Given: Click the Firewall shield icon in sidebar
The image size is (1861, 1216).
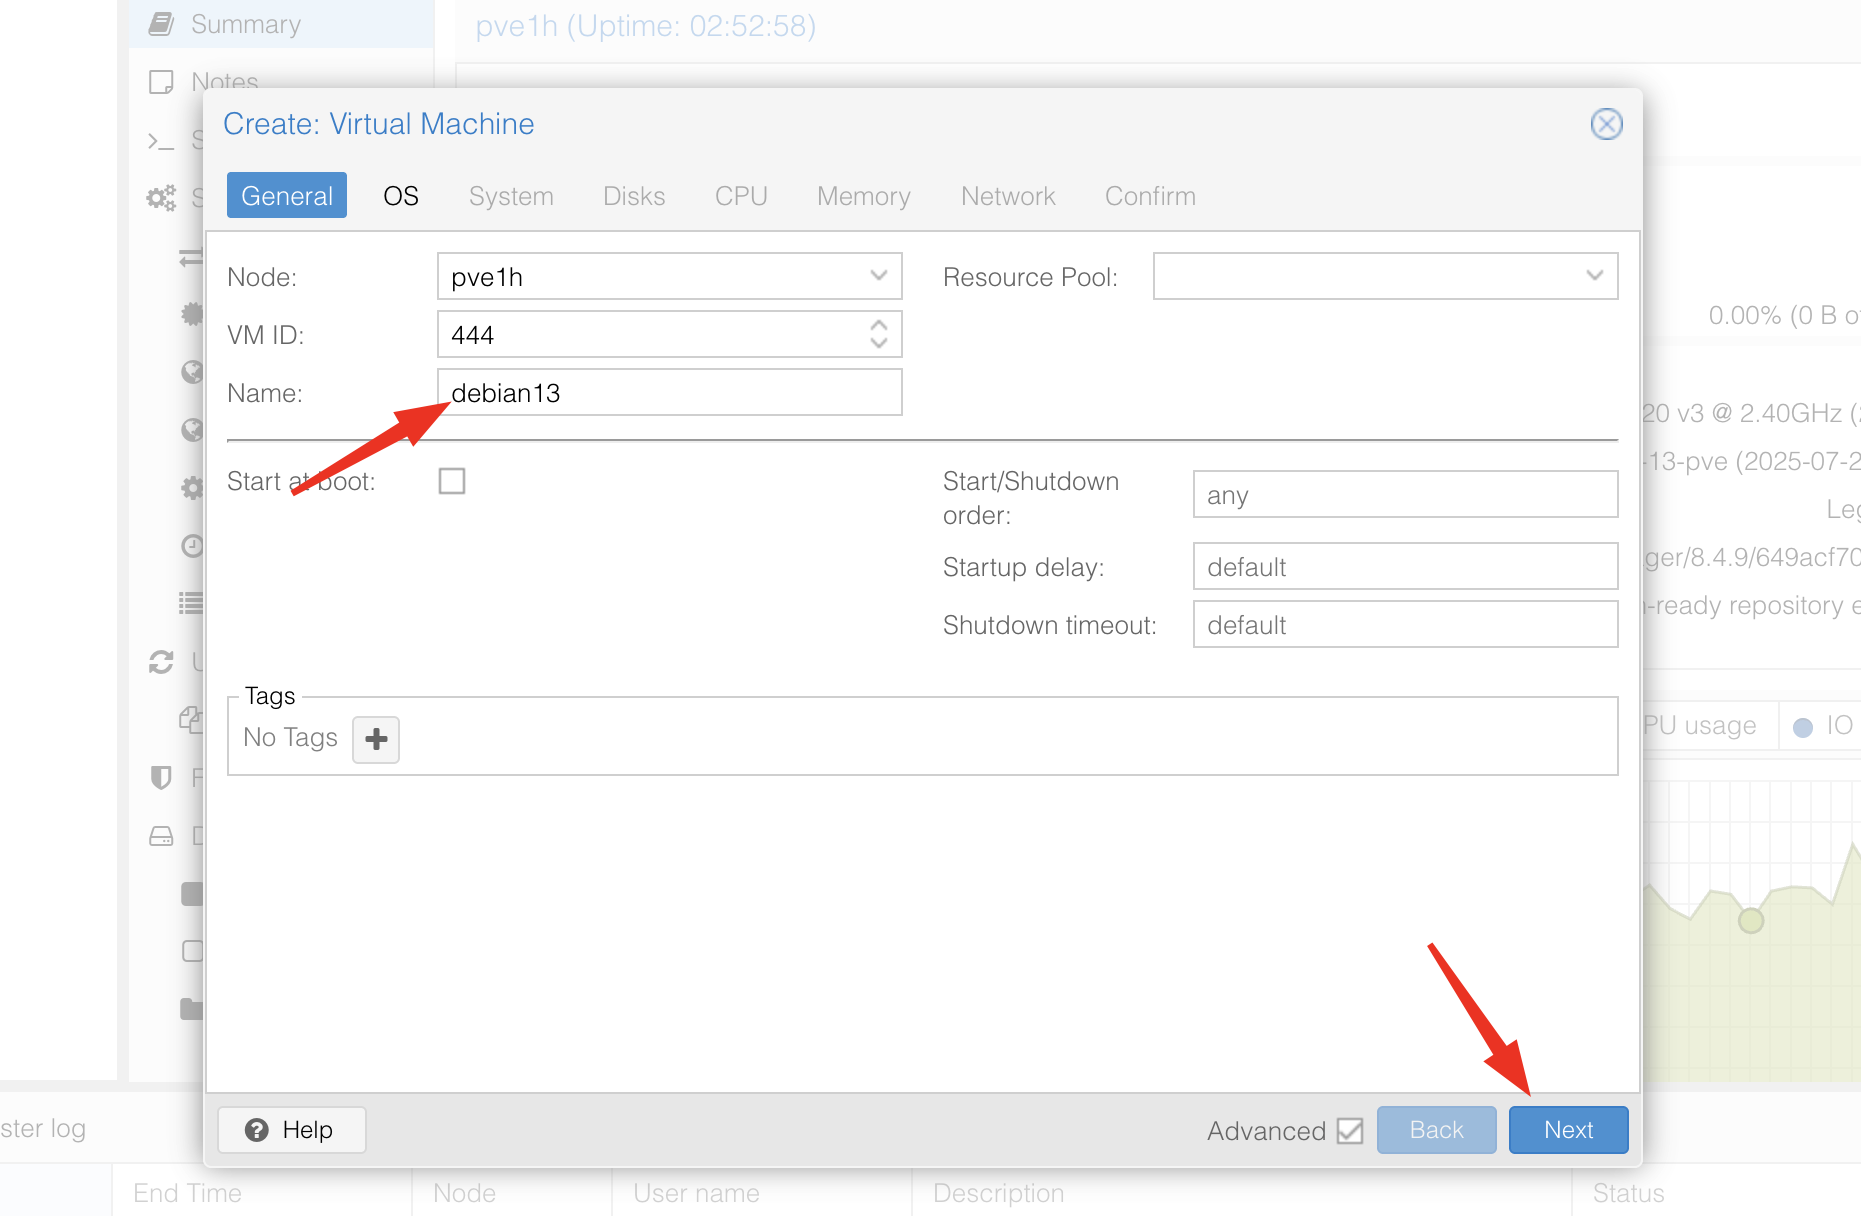Looking at the screenshot, I should click(161, 777).
